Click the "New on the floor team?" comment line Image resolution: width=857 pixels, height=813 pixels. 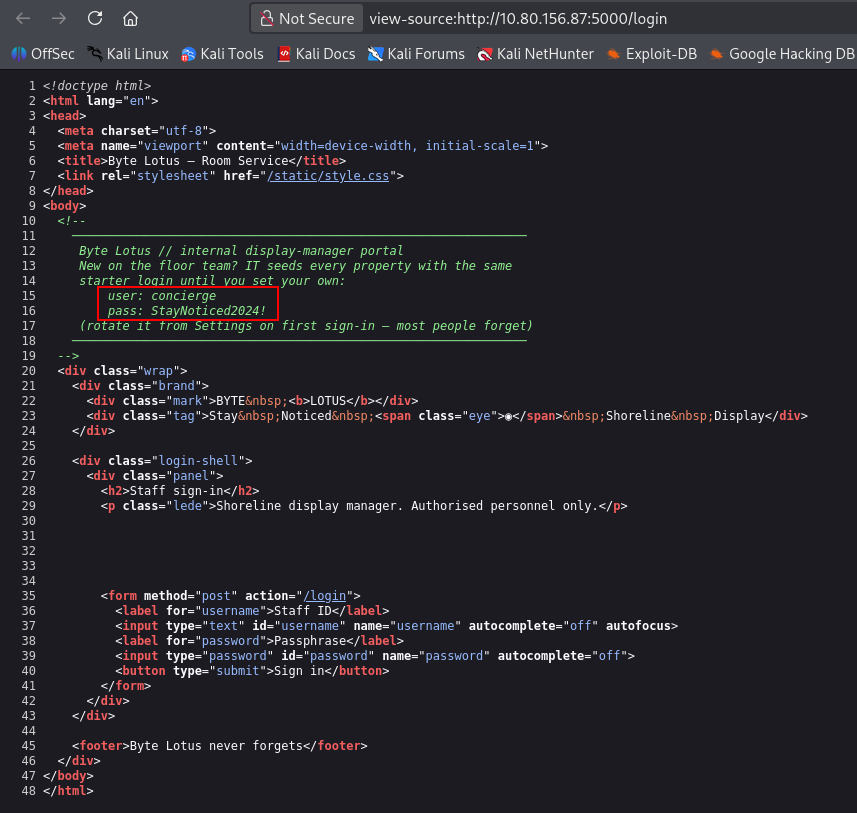click(295, 266)
